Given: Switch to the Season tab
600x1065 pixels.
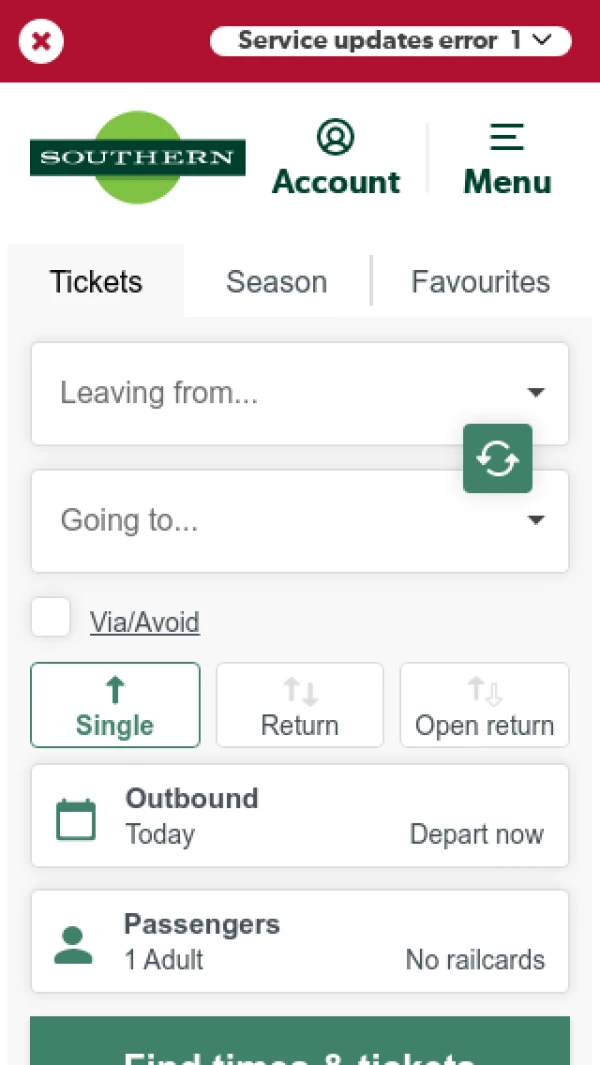Looking at the screenshot, I should (x=276, y=282).
